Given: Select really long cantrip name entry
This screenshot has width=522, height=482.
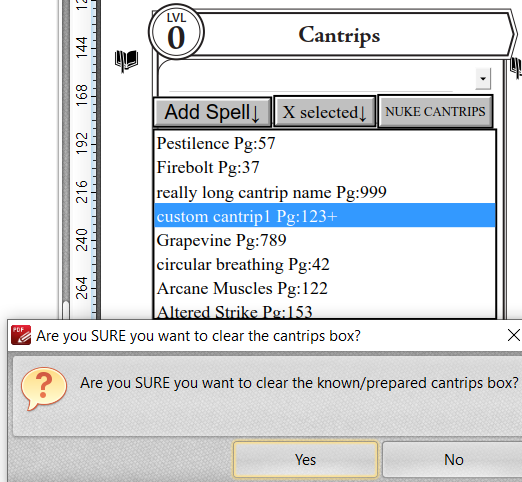Looking at the screenshot, I should tap(325, 192).
